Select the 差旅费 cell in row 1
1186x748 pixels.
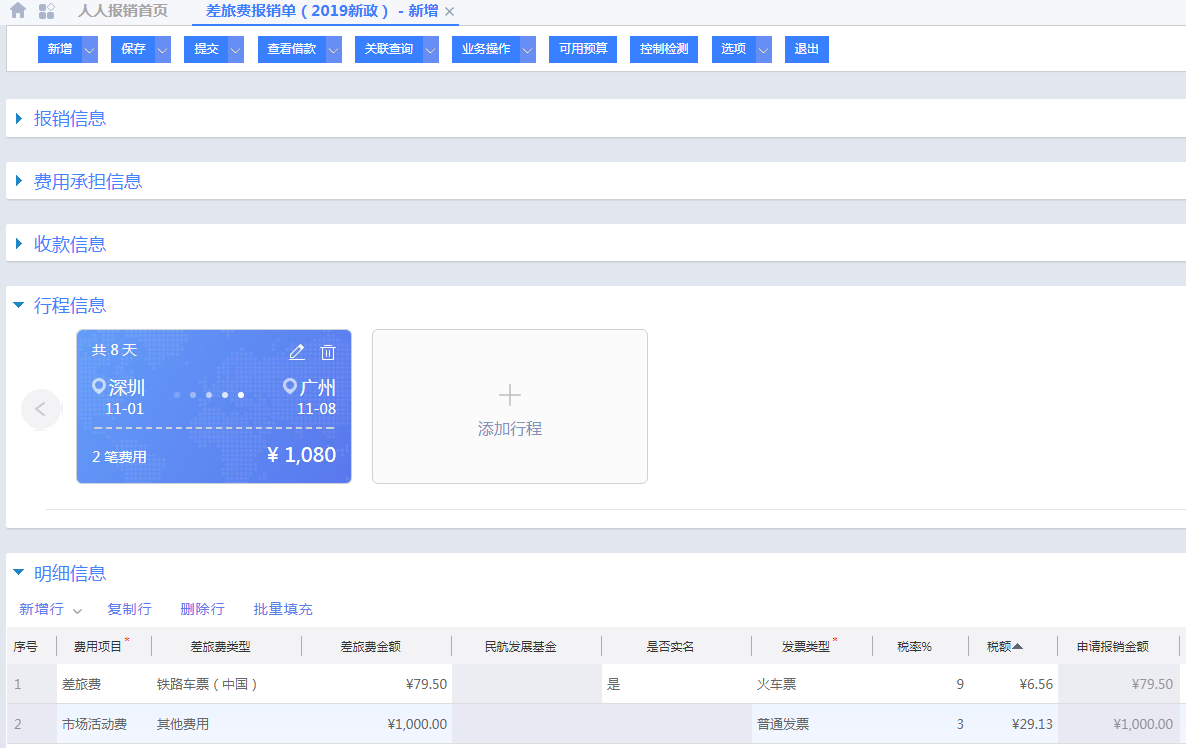(104, 684)
